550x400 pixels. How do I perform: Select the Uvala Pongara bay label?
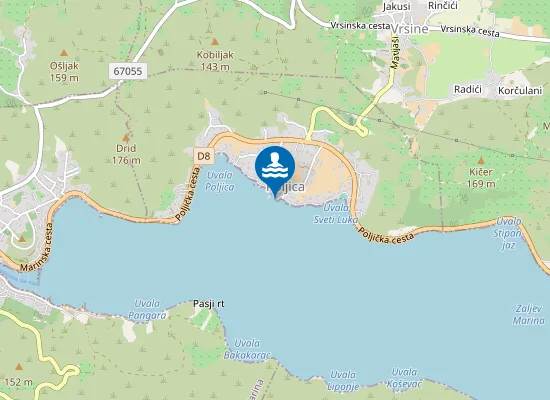[147, 309]
